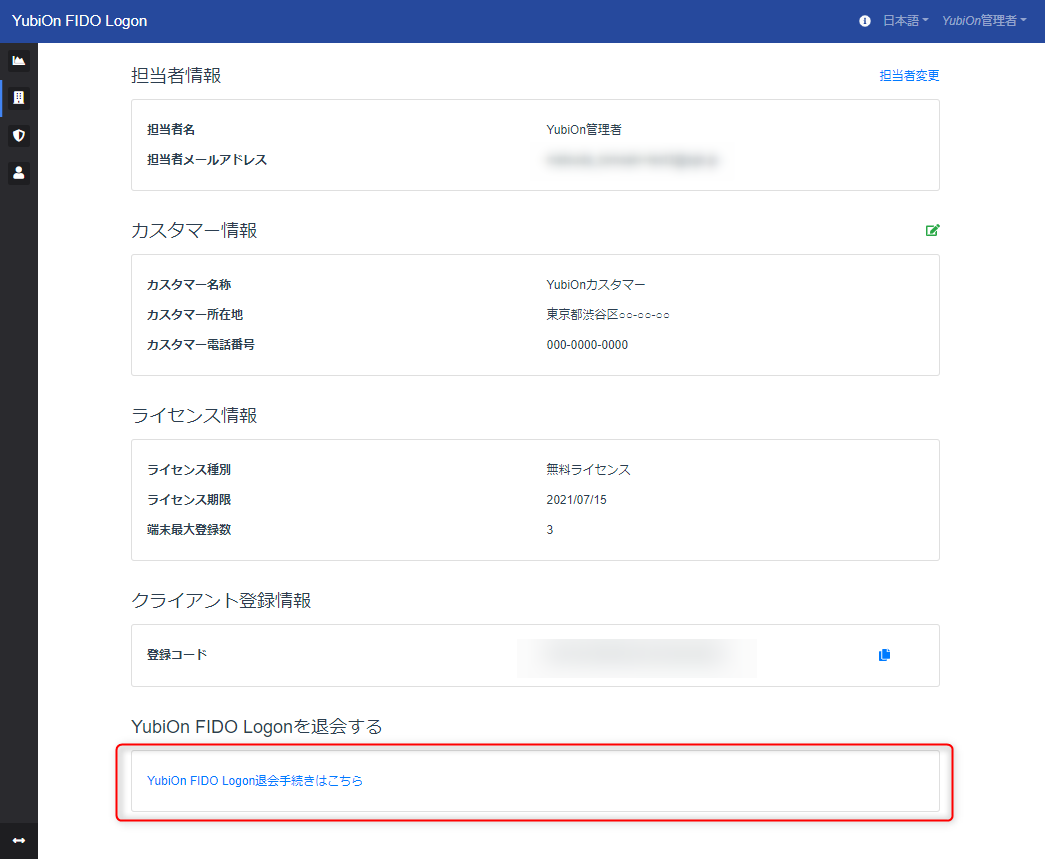
Task: Click the 担当者メールアドレス label
Action: click(x=207, y=160)
